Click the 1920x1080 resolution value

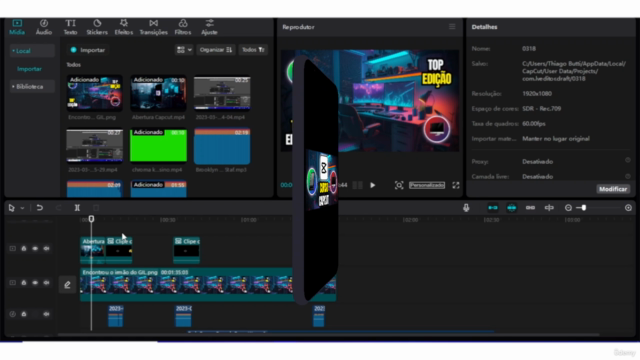[x=537, y=93]
